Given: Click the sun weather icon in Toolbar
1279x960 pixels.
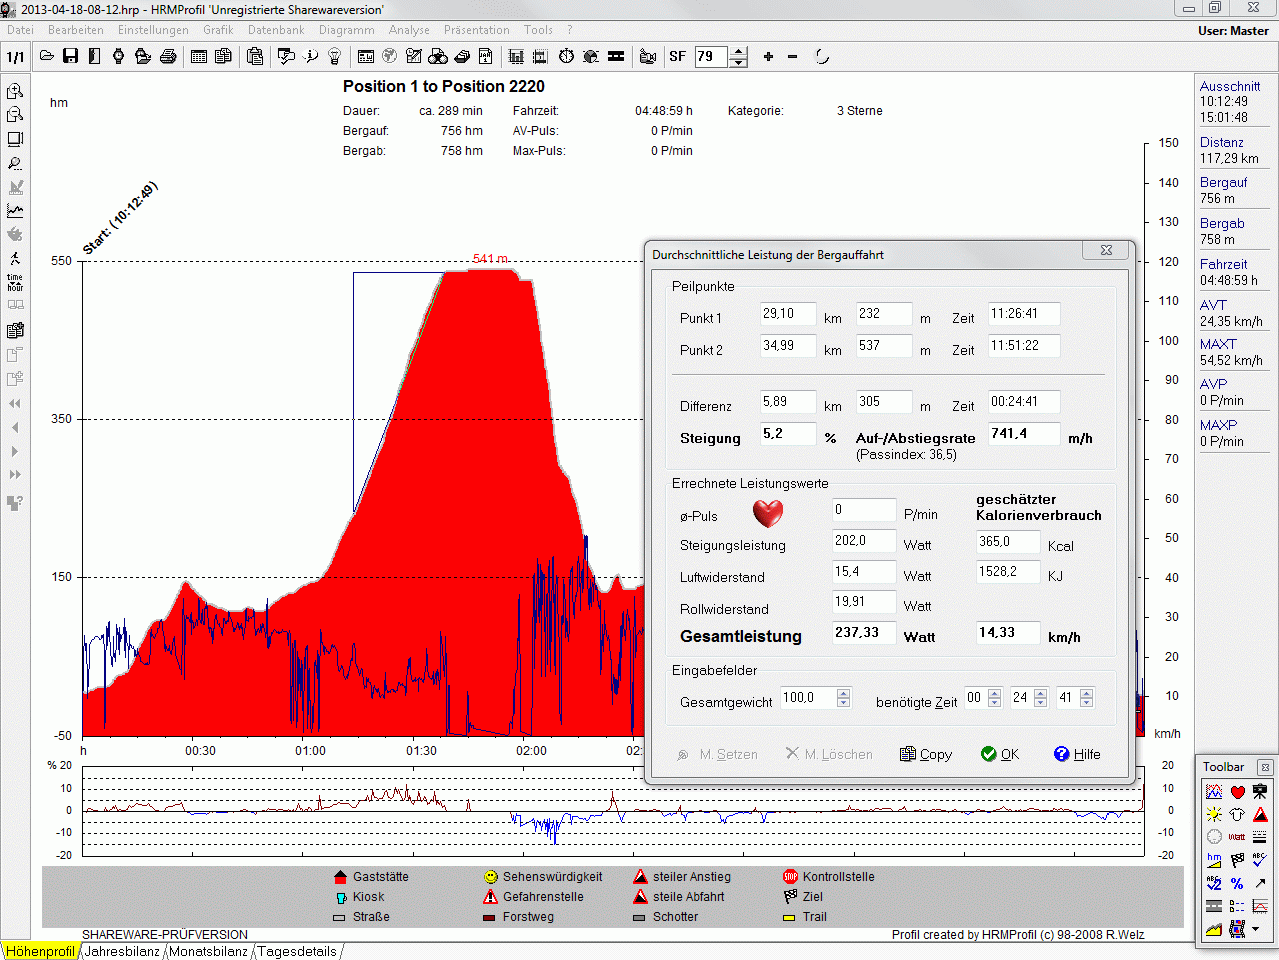Looking at the screenshot, I should pos(1214,815).
